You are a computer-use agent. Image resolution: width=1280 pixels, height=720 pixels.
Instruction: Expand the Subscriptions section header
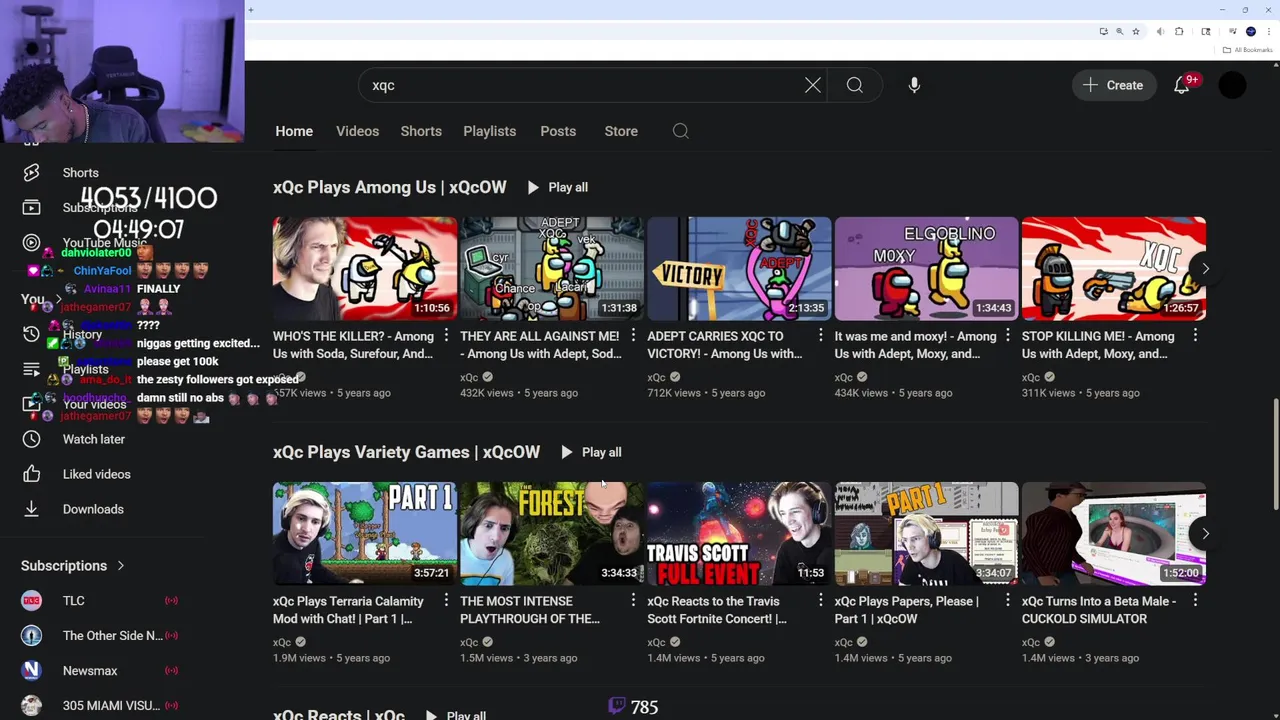click(x=73, y=566)
